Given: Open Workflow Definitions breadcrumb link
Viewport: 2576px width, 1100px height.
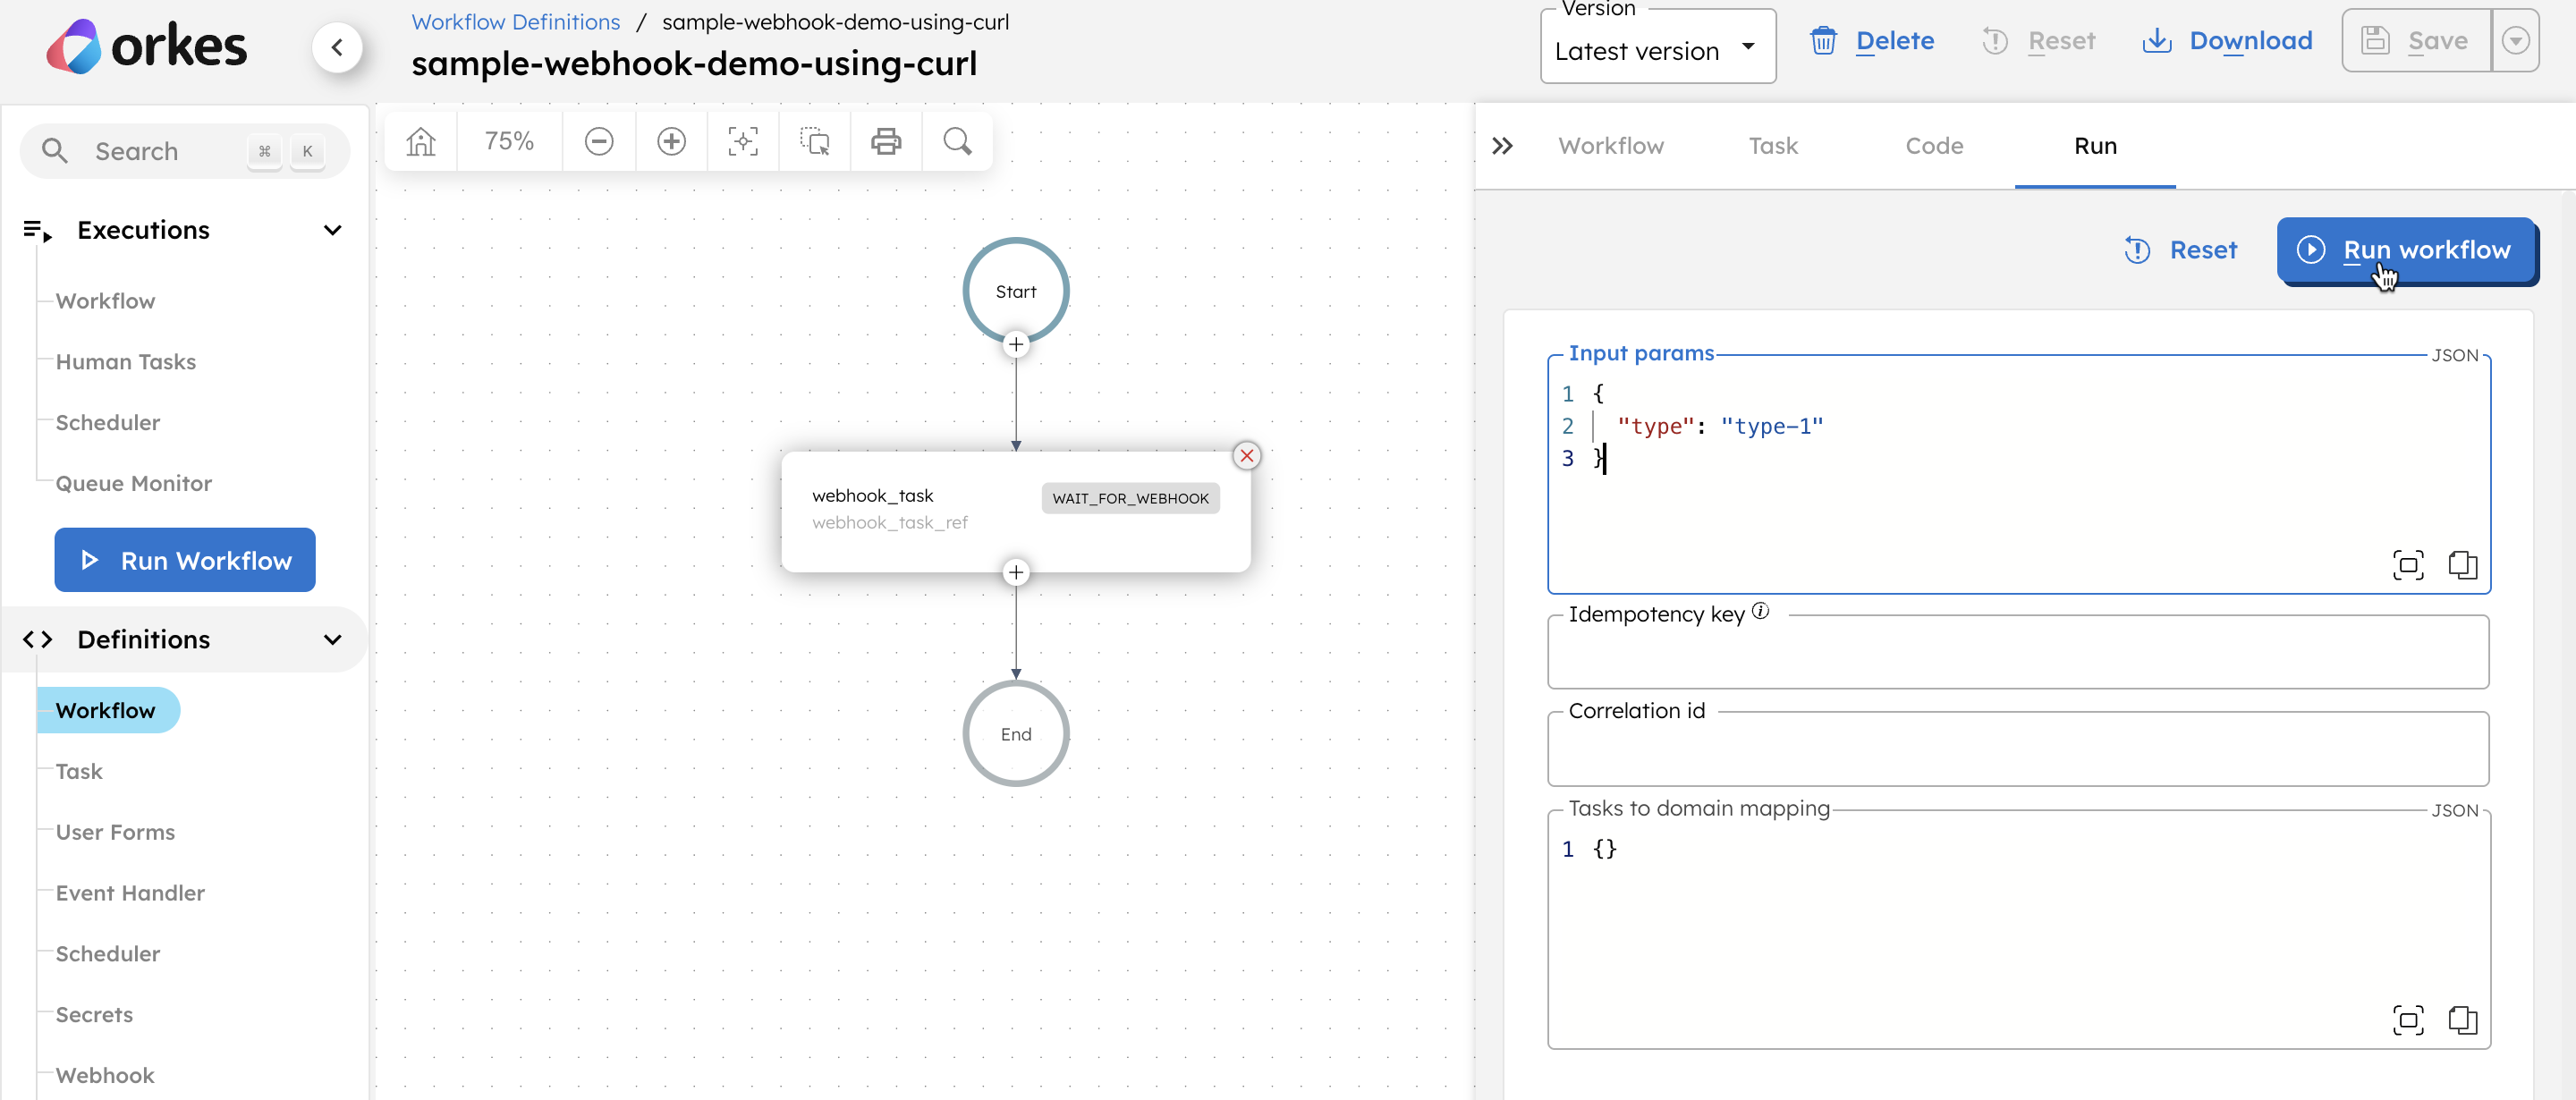Looking at the screenshot, I should (x=516, y=22).
